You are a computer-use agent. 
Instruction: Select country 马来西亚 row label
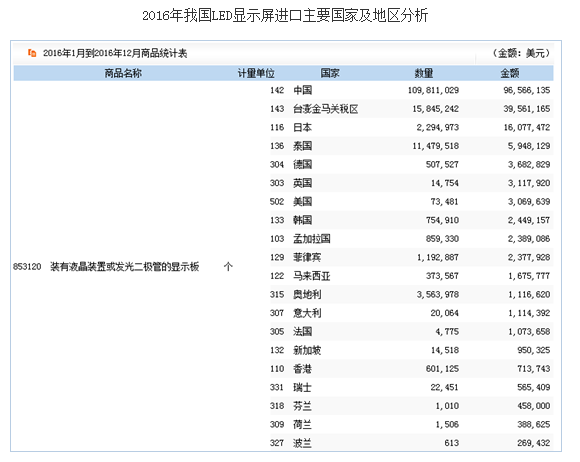pyautogui.click(x=312, y=276)
